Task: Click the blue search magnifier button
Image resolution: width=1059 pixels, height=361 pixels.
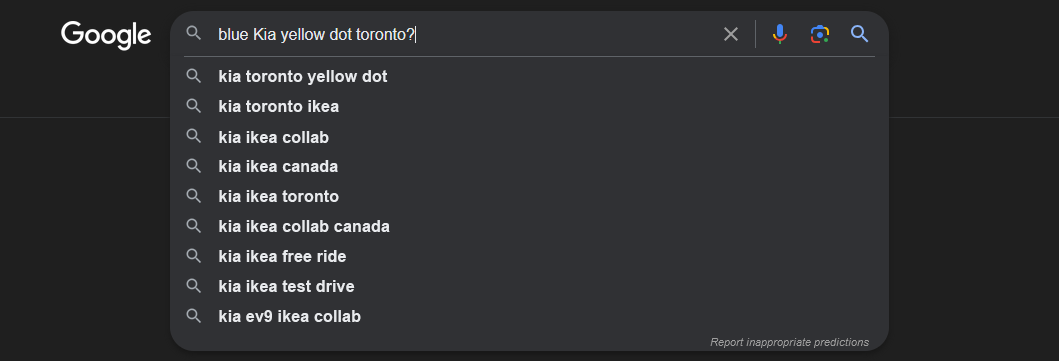Action: [859, 34]
